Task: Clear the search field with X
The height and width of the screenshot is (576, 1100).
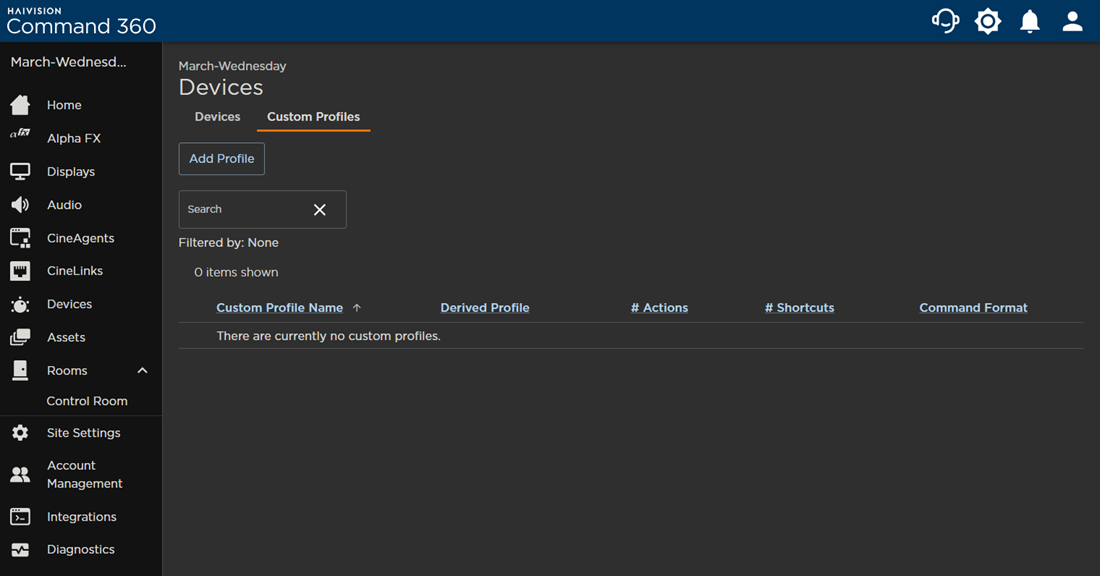Action: point(319,210)
